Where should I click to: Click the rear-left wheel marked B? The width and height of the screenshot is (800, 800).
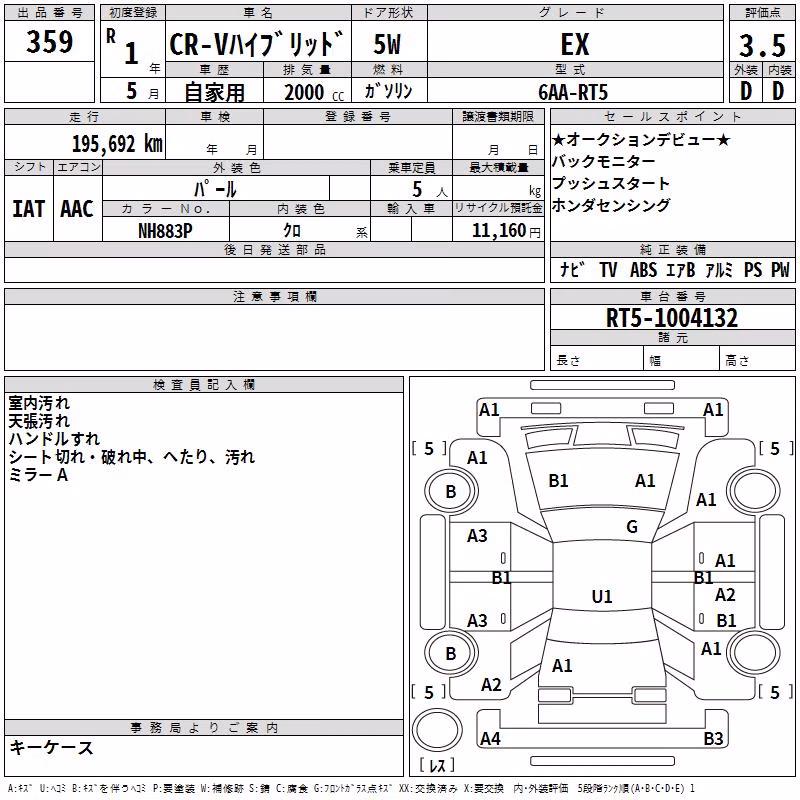click(451, 653)
